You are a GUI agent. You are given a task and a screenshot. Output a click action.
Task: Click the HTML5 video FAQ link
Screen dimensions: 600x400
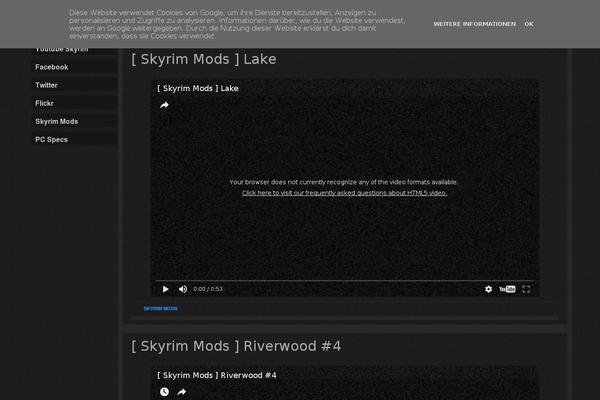click(344, 193)
